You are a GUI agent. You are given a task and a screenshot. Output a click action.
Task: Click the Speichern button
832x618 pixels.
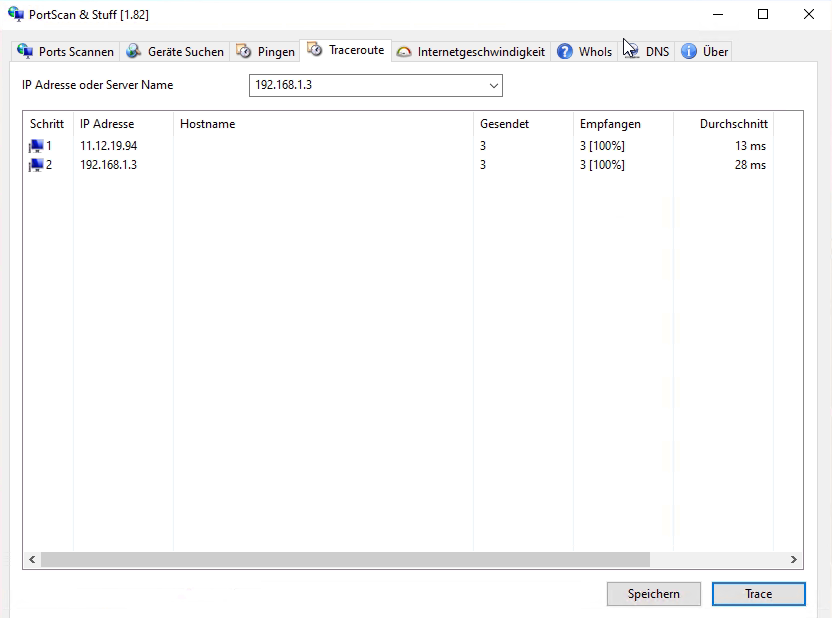(x=653, y=594)
